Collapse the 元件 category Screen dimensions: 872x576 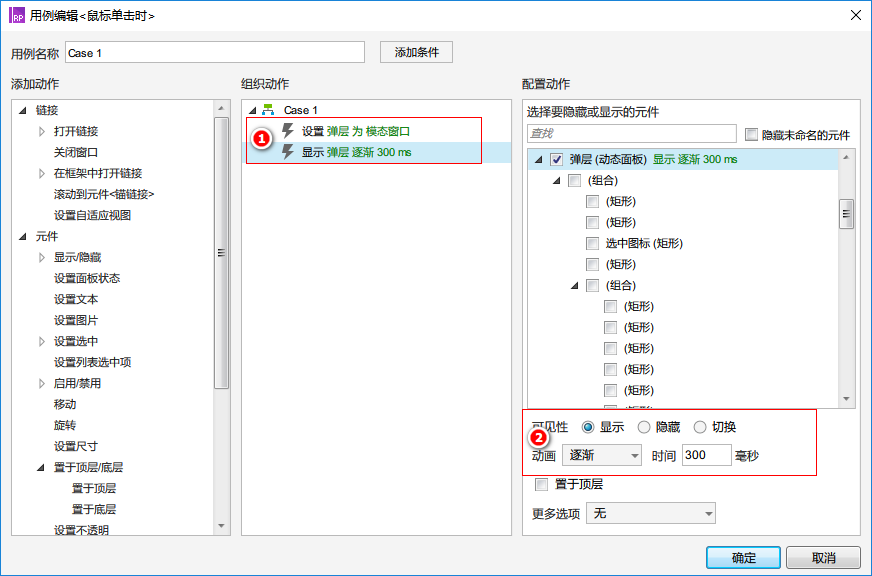pos(23,236)
